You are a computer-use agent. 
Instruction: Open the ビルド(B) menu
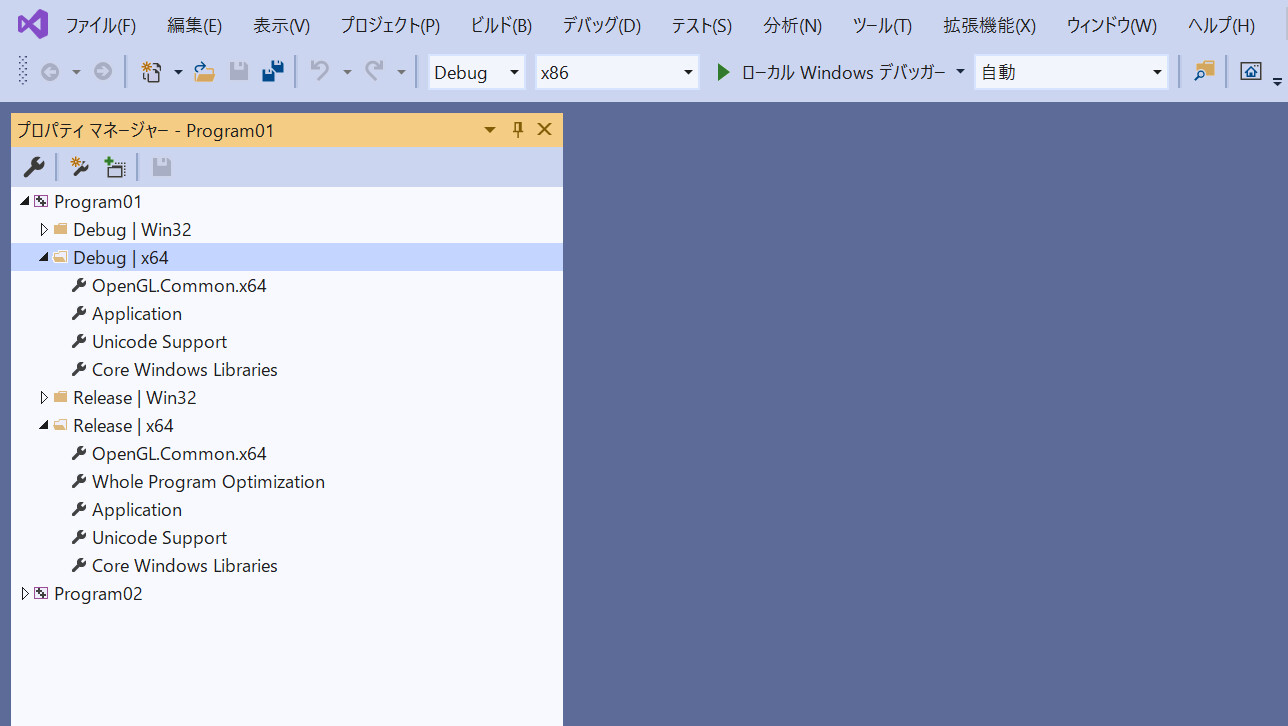pyautogui.click(x=501, y=26)
